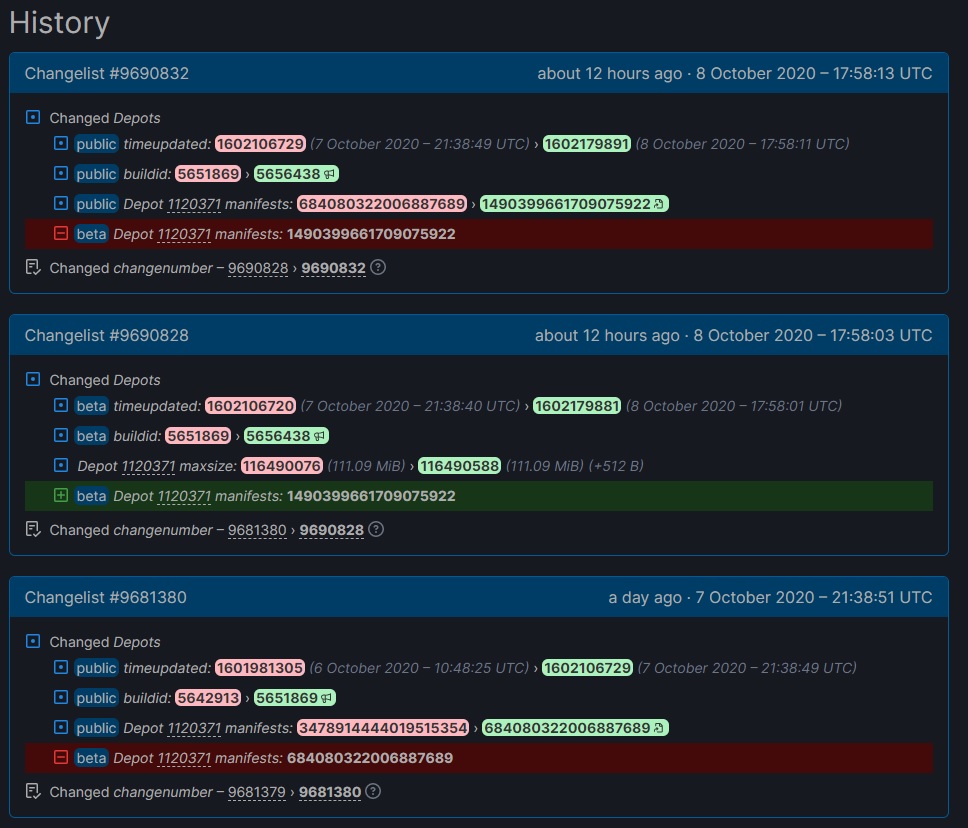The height and width of the screenshot is (828, 968).
Task: Click the megaphone icon after beta buildid 5656438
Action: point(320,436)
